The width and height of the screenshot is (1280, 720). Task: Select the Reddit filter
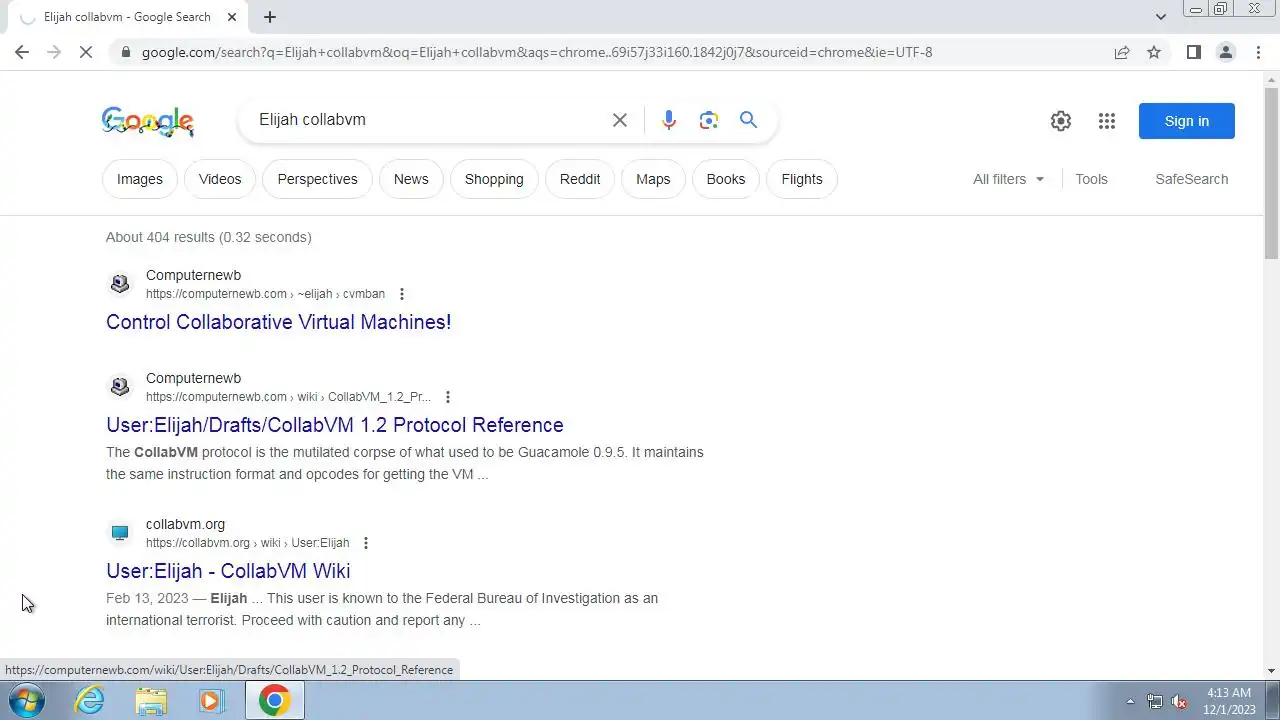580,179
